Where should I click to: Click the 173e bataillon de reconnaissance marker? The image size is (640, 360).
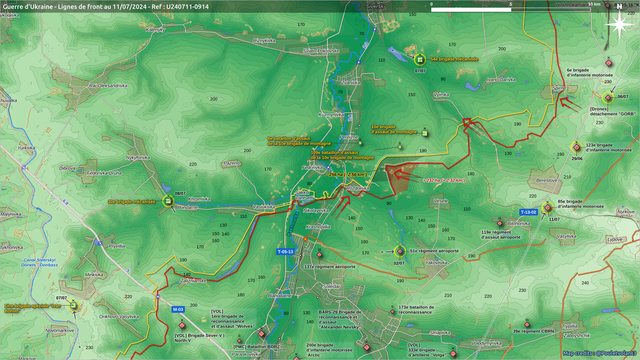393,311
